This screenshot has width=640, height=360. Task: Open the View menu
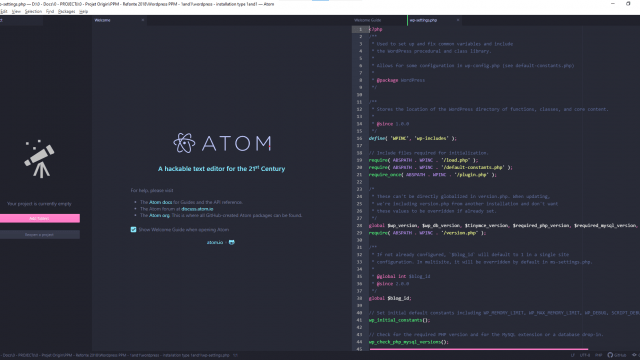coord(16,11)
